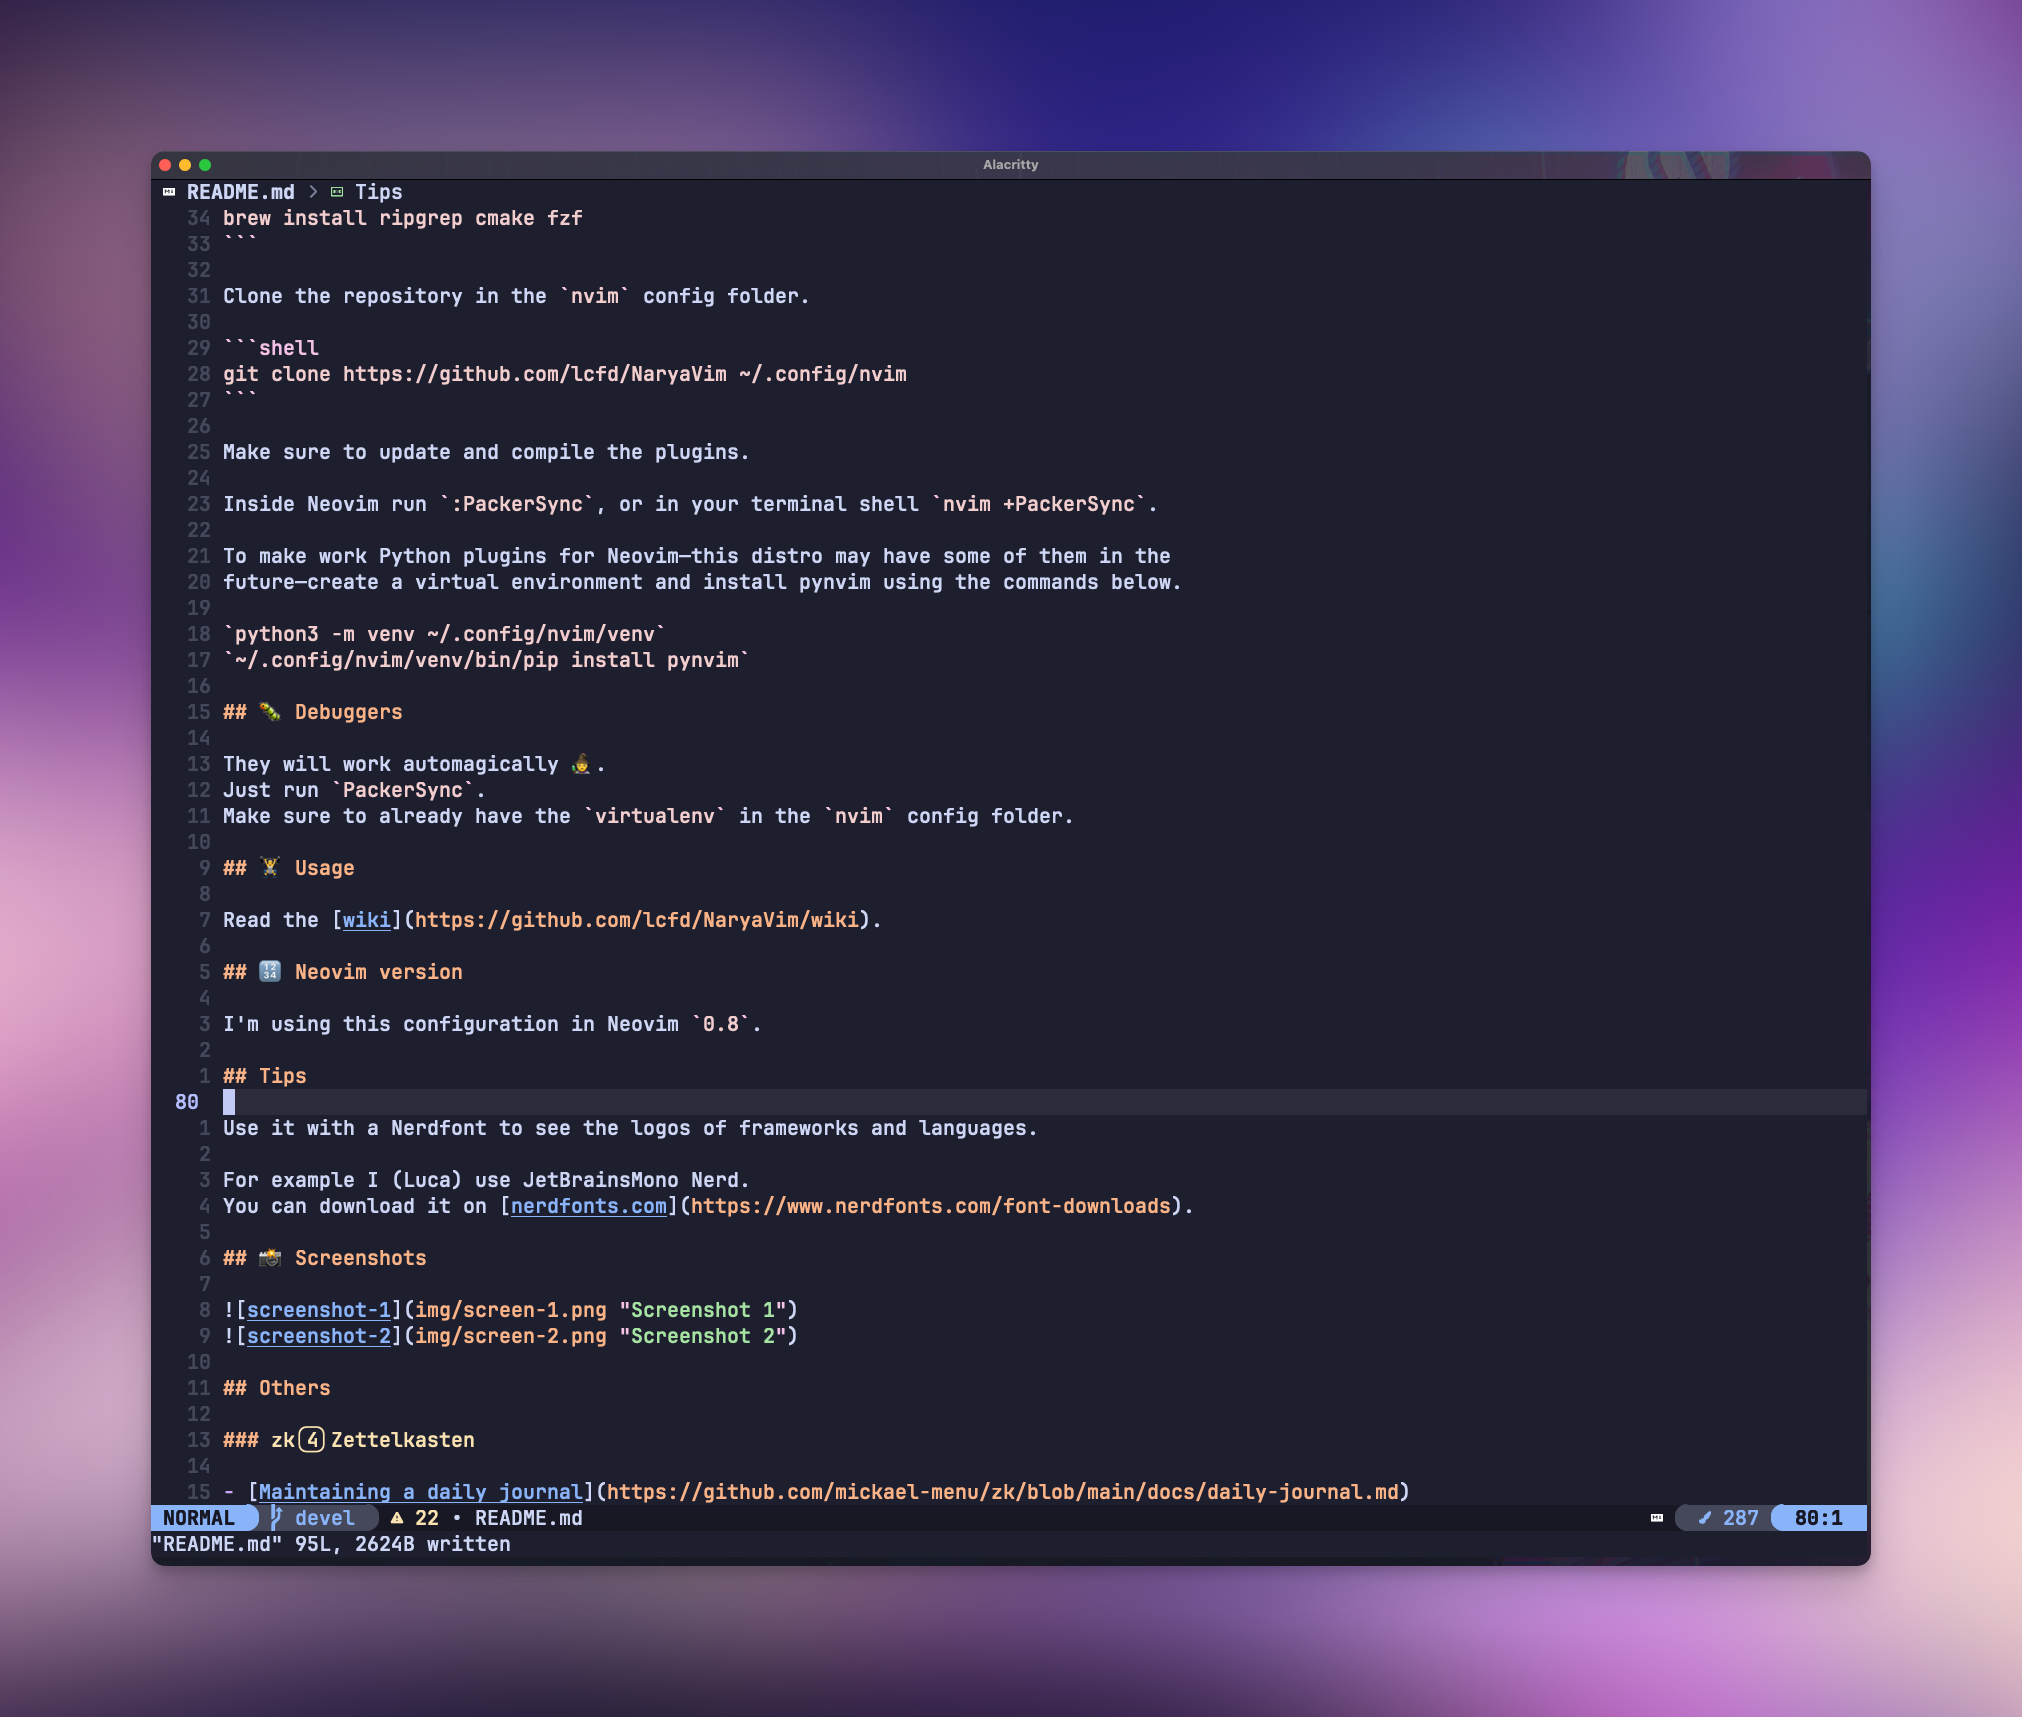
Task: Click the numbers emoji in Neovim version heading
Action: pos(270,972)
